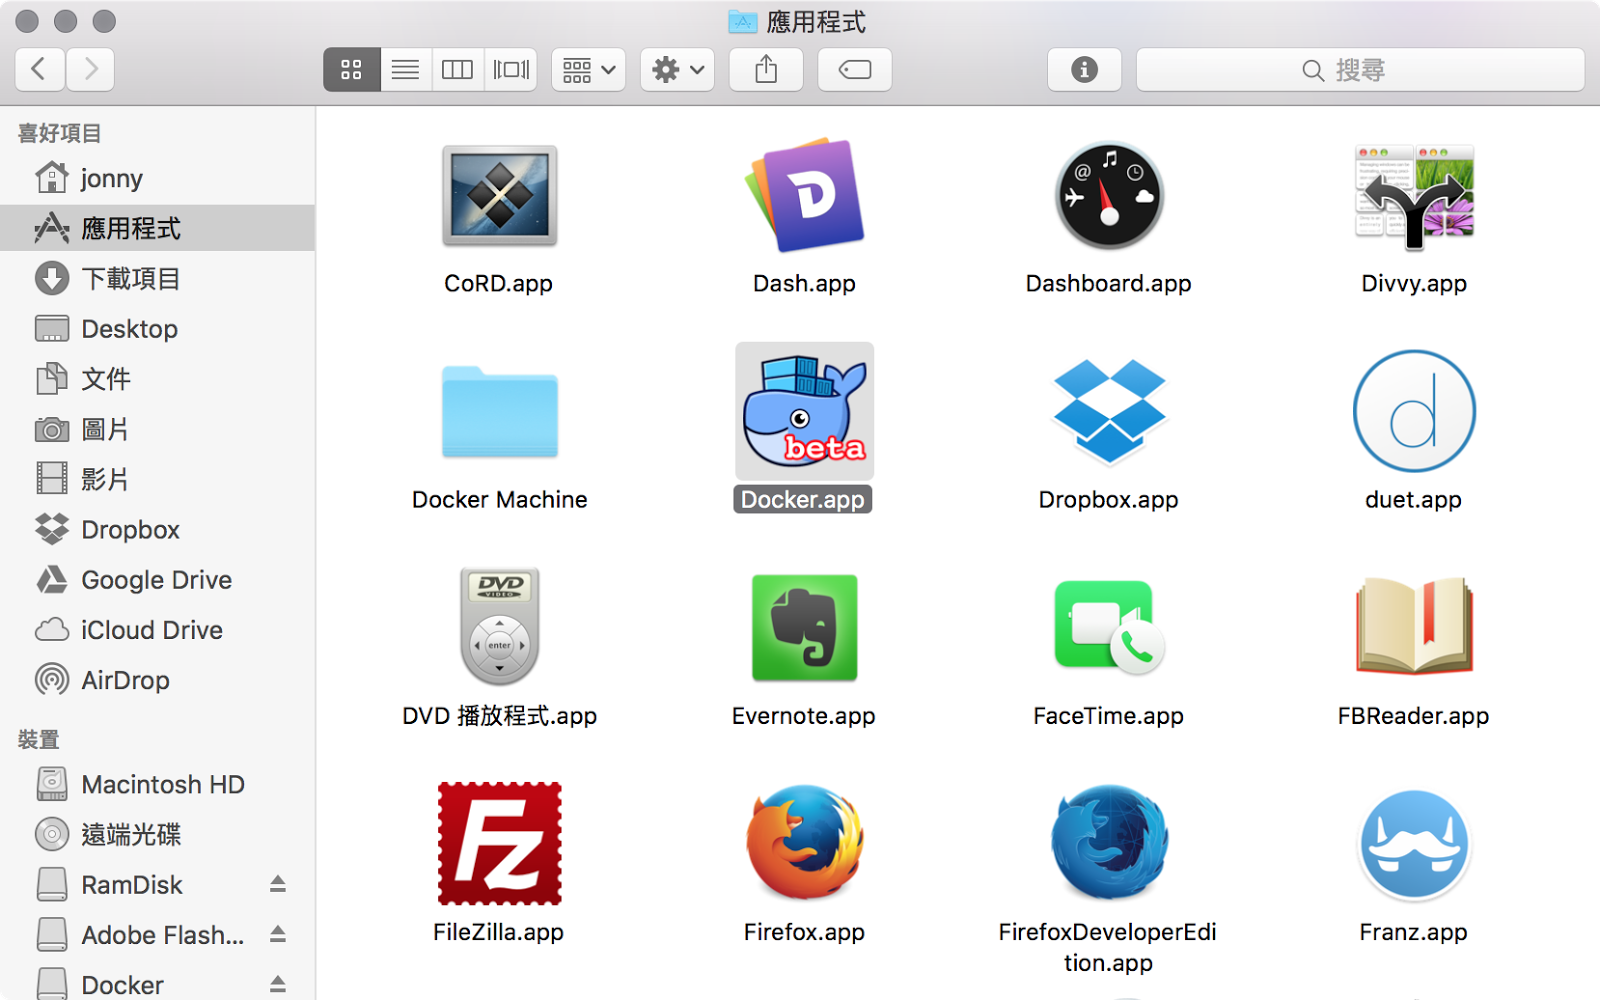Open jonny home folder in sidebar
The width and height of the screenshot is (1600, 1000).
(158, 178)
